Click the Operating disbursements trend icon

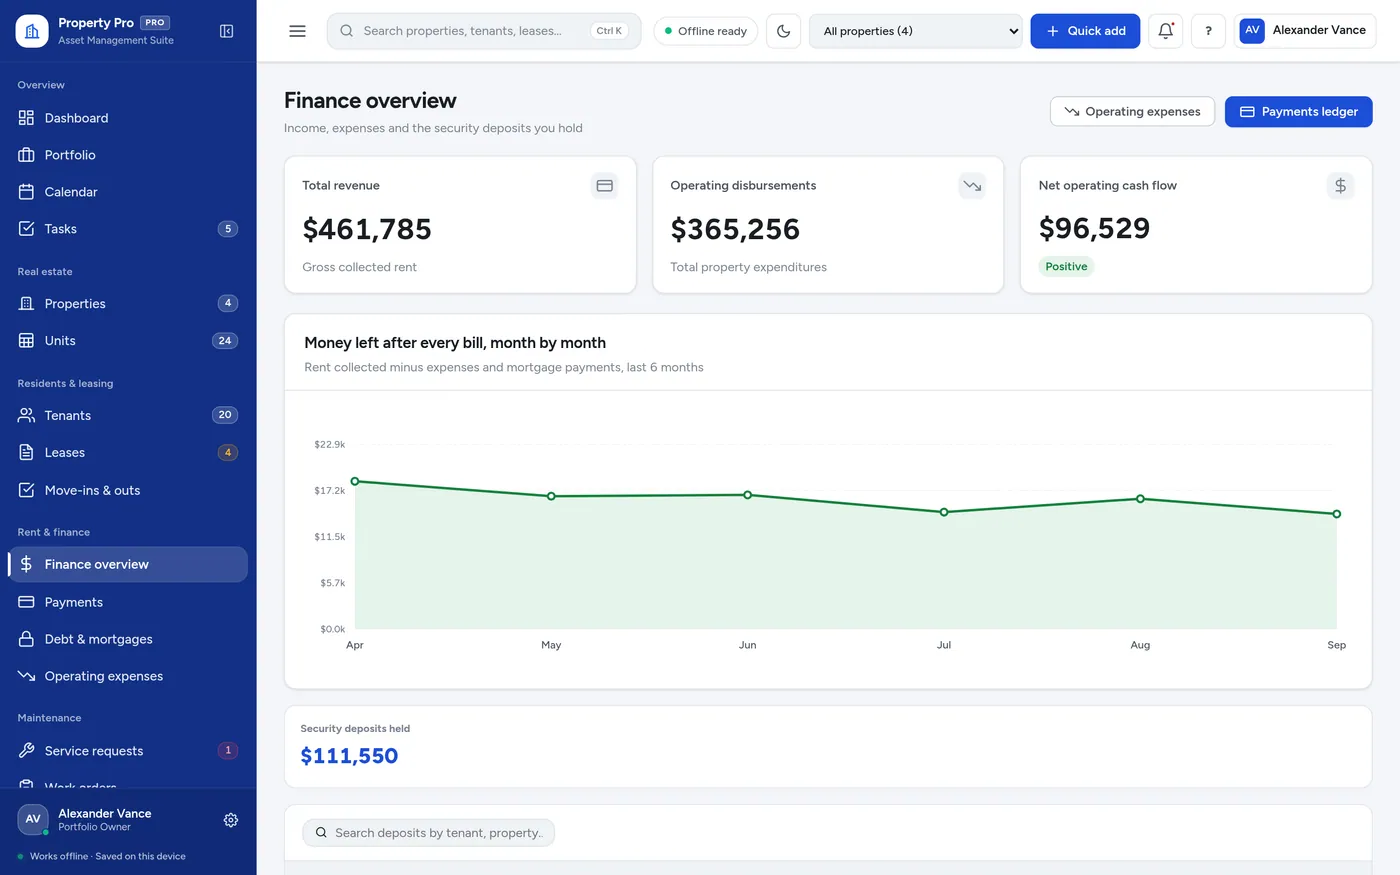(x=972, y=186)
